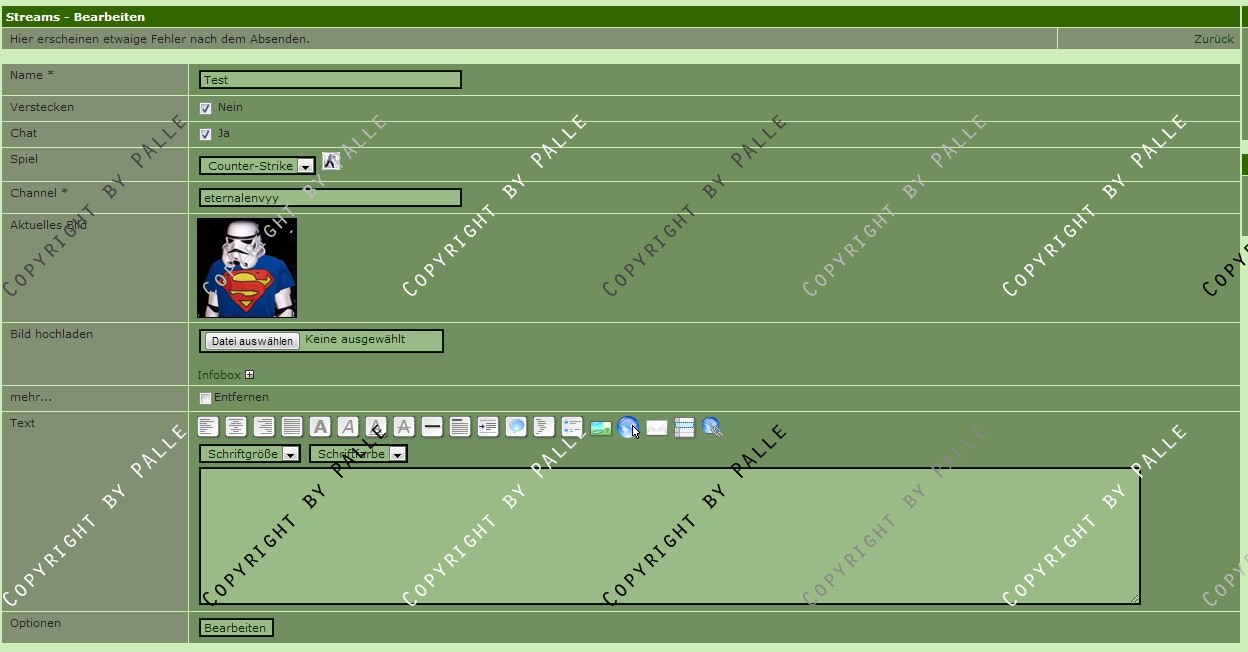Image resolution: width=1248 pixels, height=652 pixels.
Task: Open the Schriftgröße dropdown
Action: 249,454
